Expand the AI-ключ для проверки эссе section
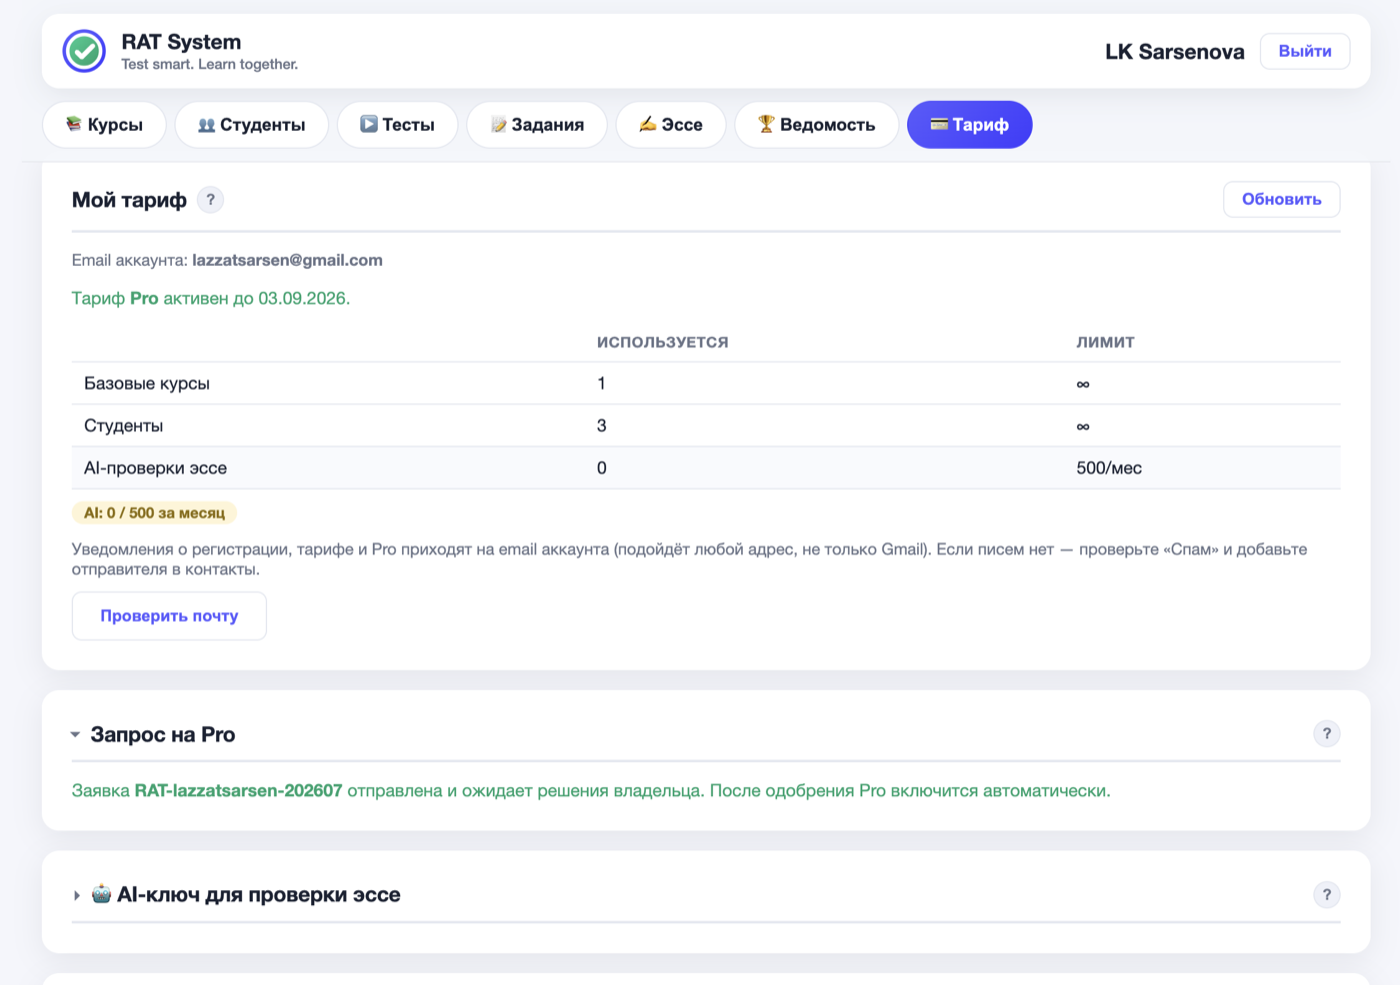This screenshot has height=985, width=1400. point(76,895)
